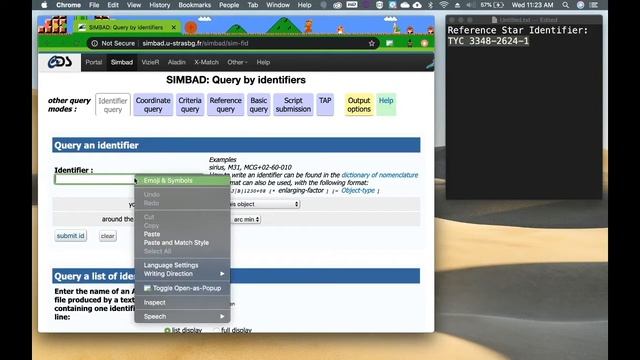This screenshot has width=640, height=360.
Task: Open the Window menu
Action: (x=278, y=5)
